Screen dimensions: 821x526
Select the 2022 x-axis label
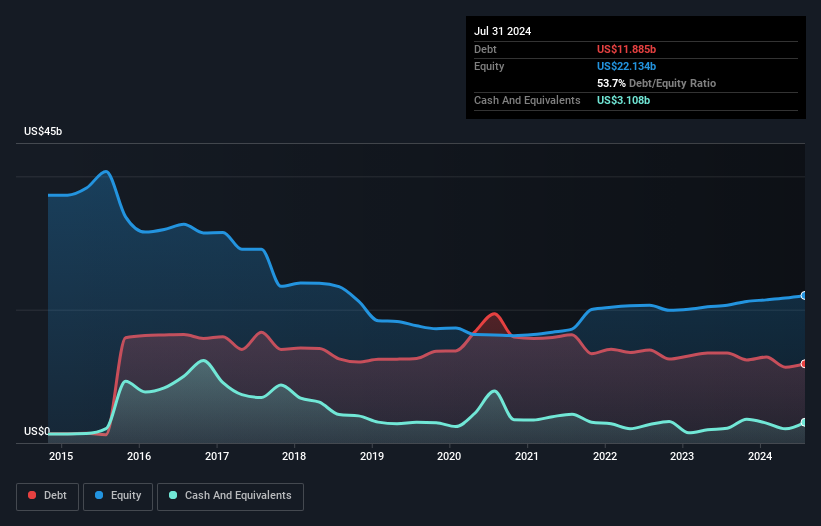(605, 456)
